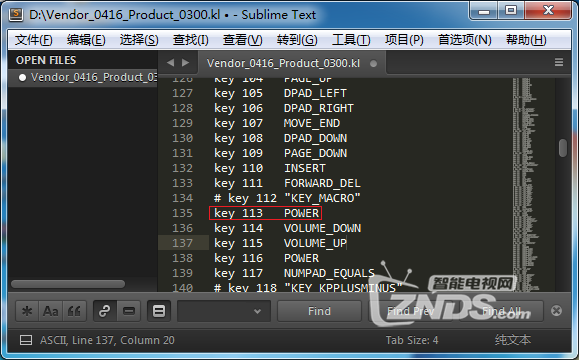This screenshot has width=579, height=360.
Task: Toggle highlight matches option
Action: [159, 311]
